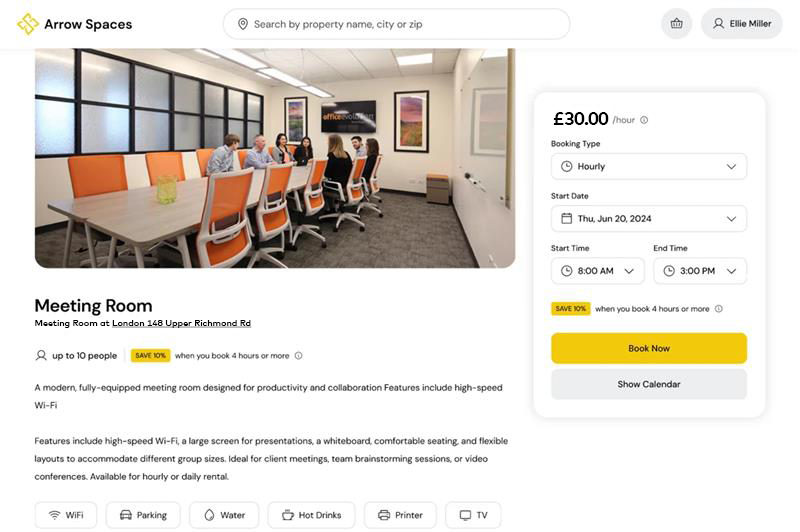Screen dimensions: 800x532
Task: Expand the Start Time 8:00 AM dropdown
Action: [597, 271]
